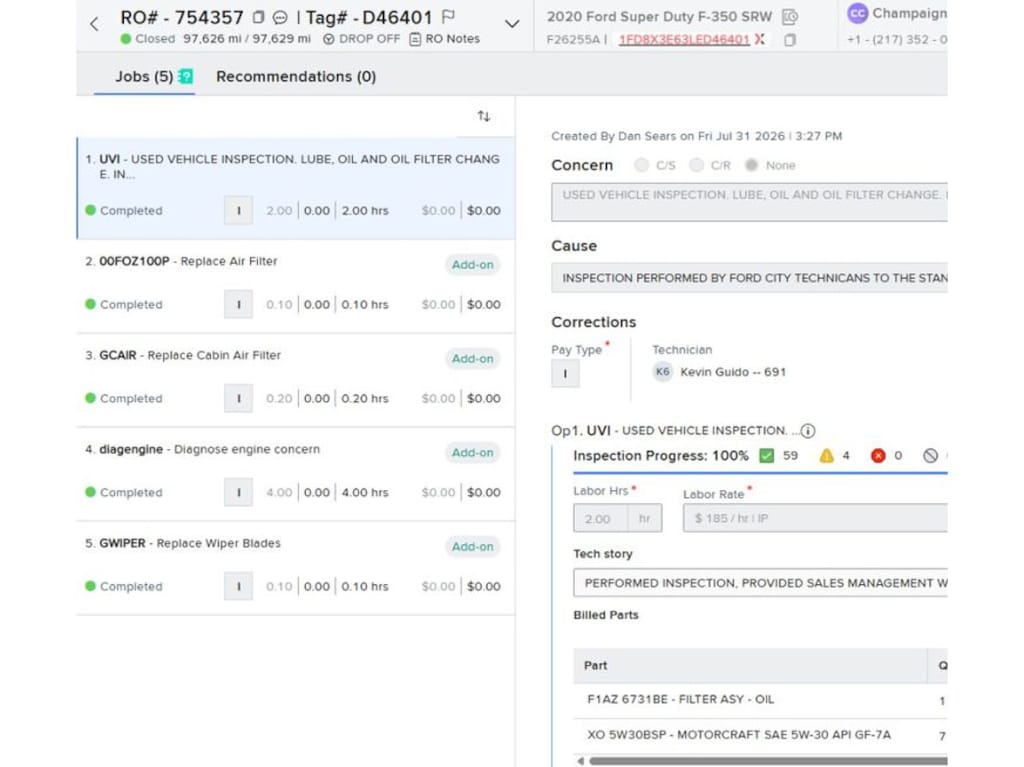Reorder jobs using the sort arrows icon
The height and width of the screenshot is (767, 1024).
(x=483, y=116)
